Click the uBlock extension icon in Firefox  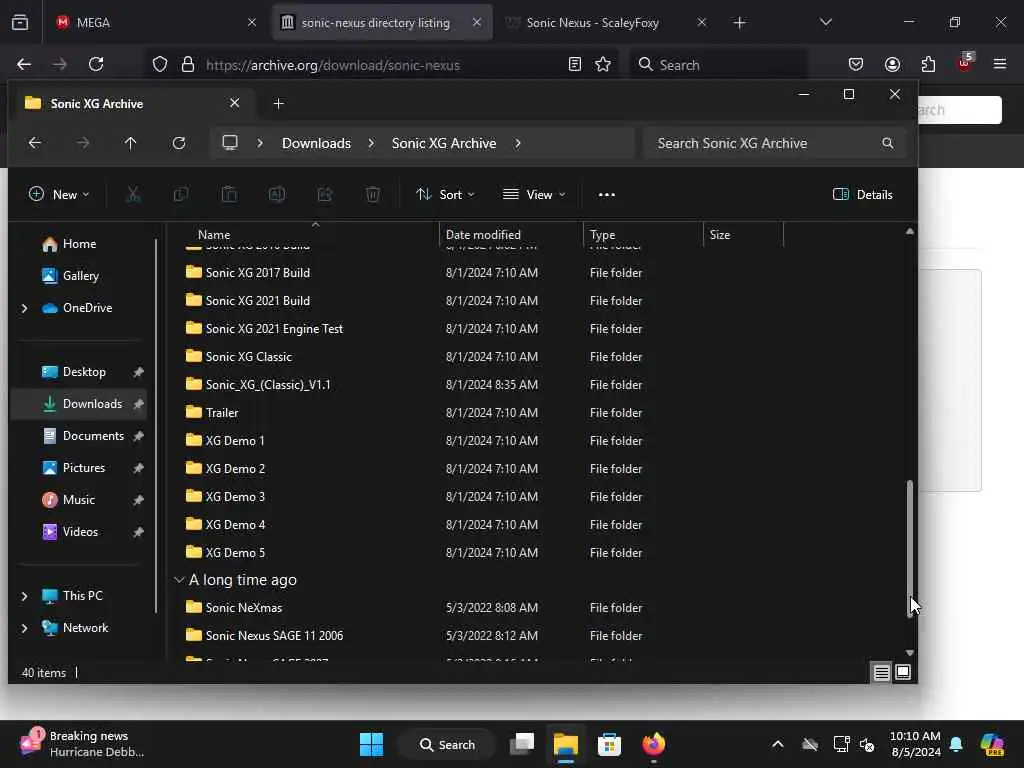point(965,63)
